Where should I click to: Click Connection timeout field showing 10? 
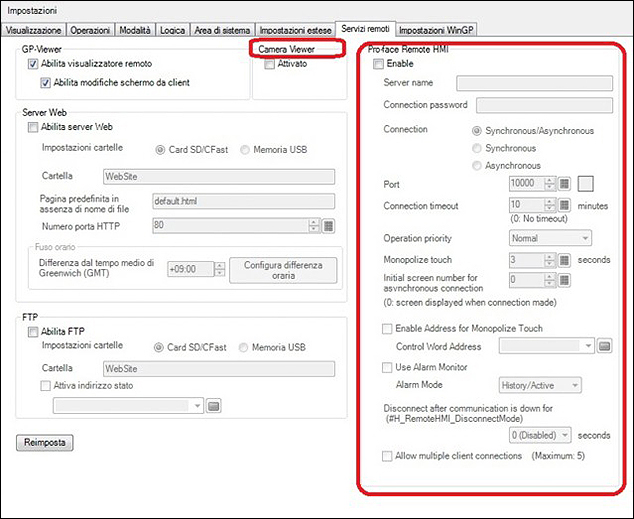(x=526, y=205)
